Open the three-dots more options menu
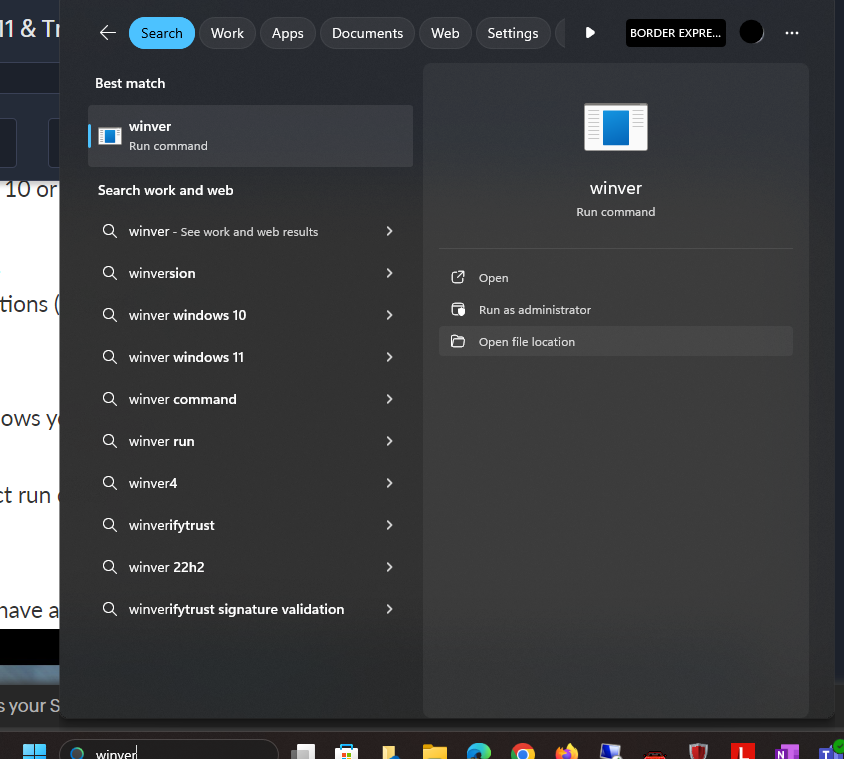Screen dimensions: 844x759 (791, 33)
